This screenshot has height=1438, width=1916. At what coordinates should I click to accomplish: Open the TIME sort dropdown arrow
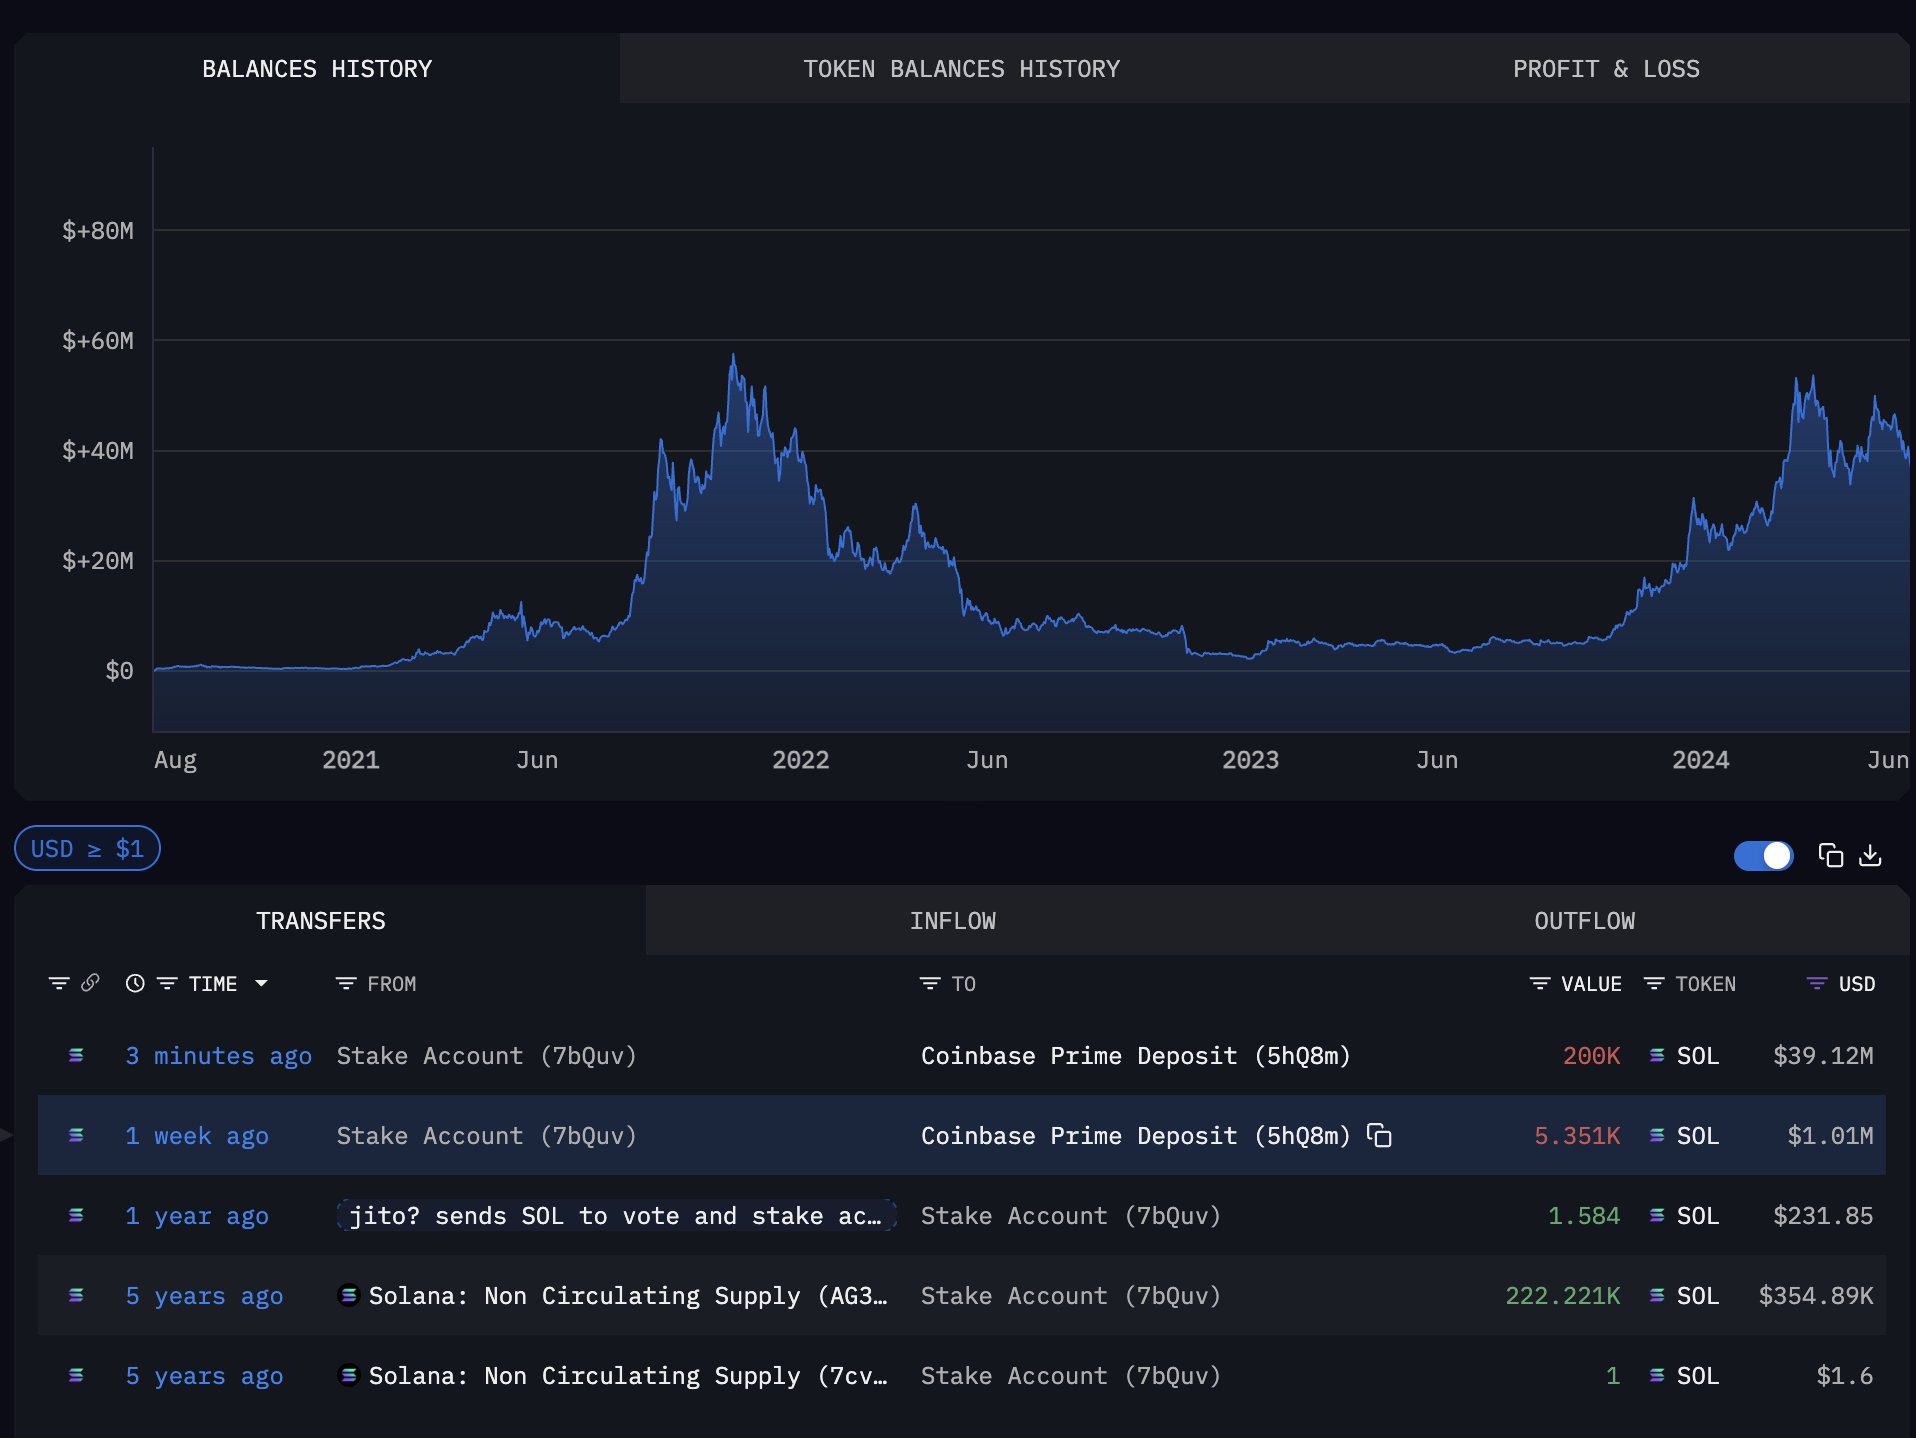[x=262, y=984]
